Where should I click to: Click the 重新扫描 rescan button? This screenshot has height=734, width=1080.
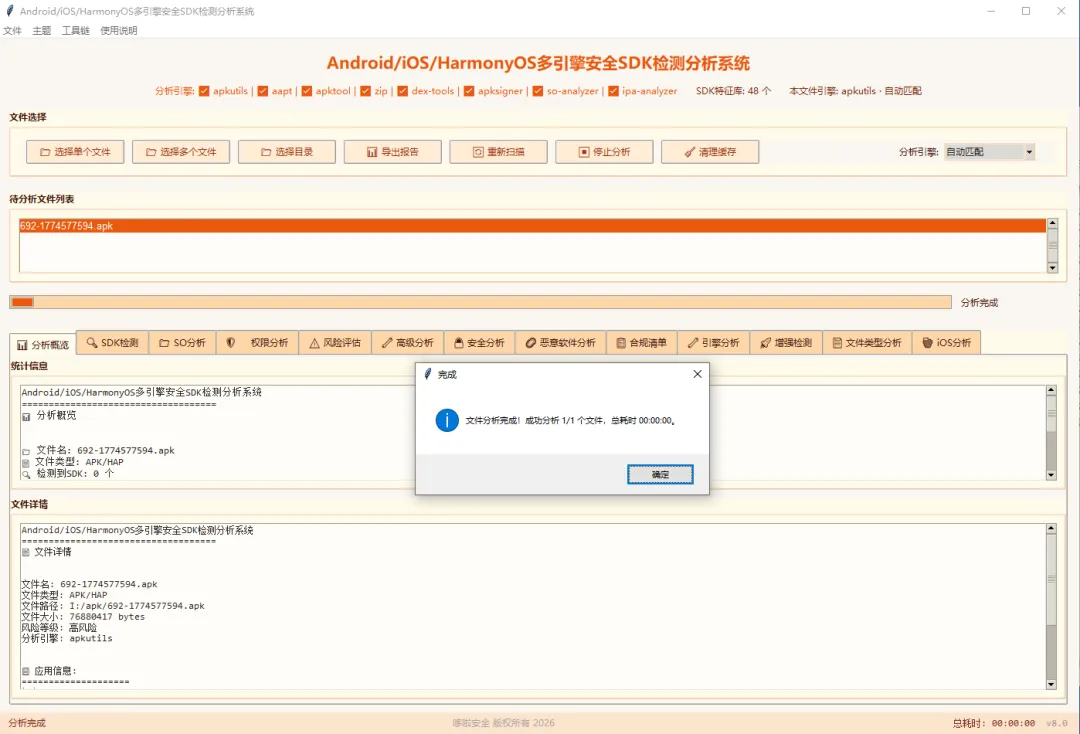point(499,152)
